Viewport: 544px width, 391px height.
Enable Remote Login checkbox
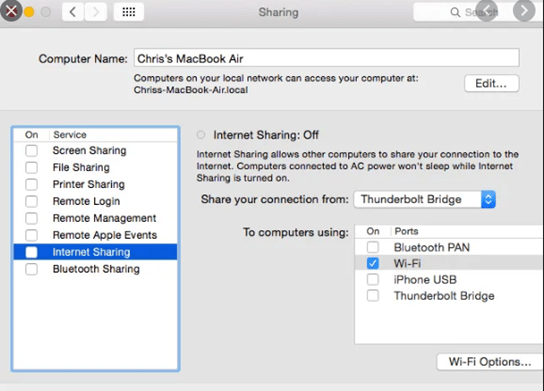point(31,201)
